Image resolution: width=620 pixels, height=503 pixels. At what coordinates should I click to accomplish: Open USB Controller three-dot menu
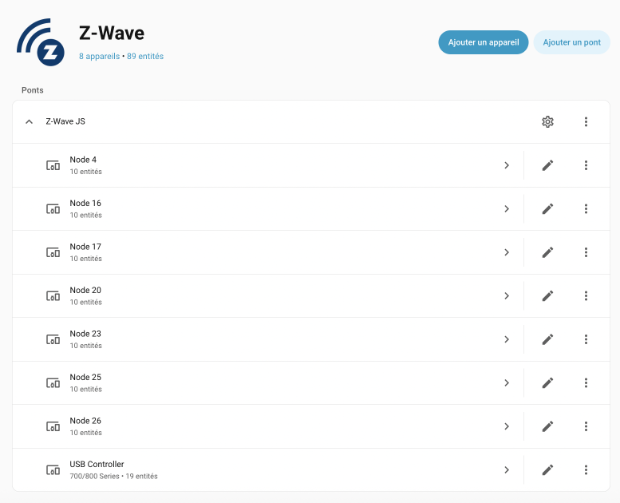pos(586,470)
